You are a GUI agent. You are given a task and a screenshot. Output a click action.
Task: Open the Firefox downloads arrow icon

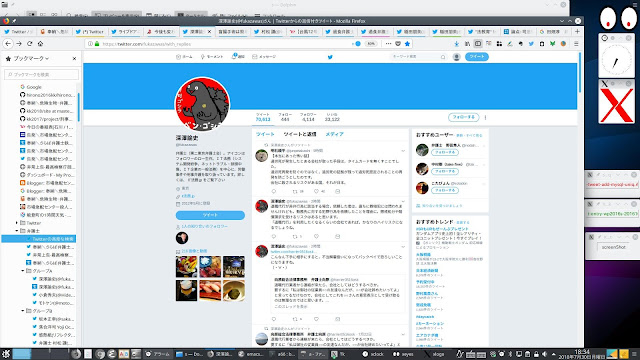(x=457, y=44)
